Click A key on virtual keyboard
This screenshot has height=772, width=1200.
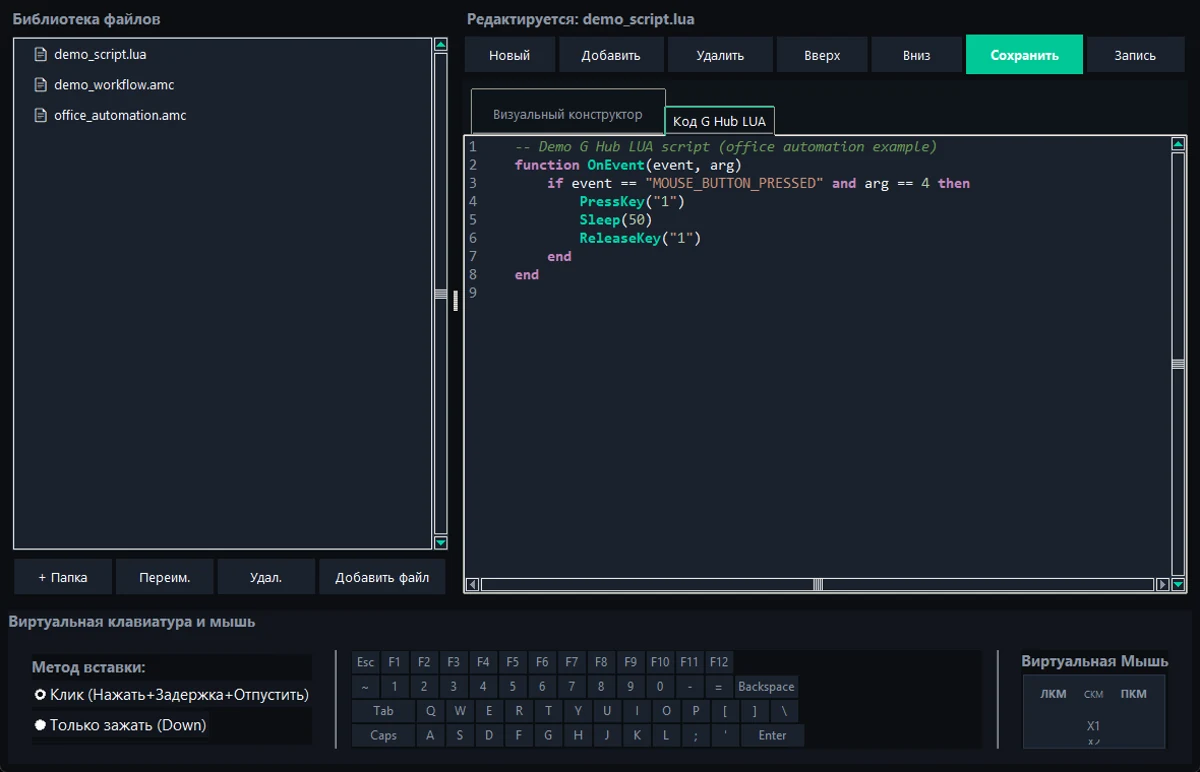[x=430, y=735]
